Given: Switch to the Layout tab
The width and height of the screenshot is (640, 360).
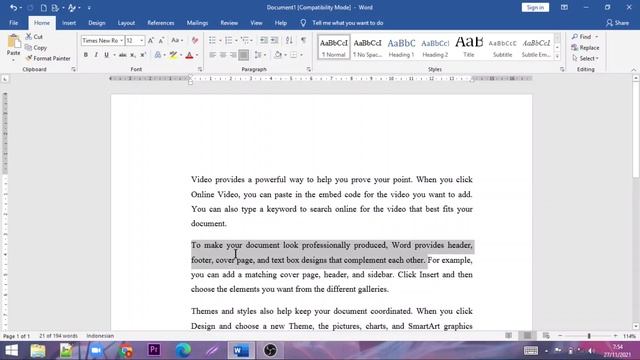Looking at the screenshot, I should [x=126, y=23].
